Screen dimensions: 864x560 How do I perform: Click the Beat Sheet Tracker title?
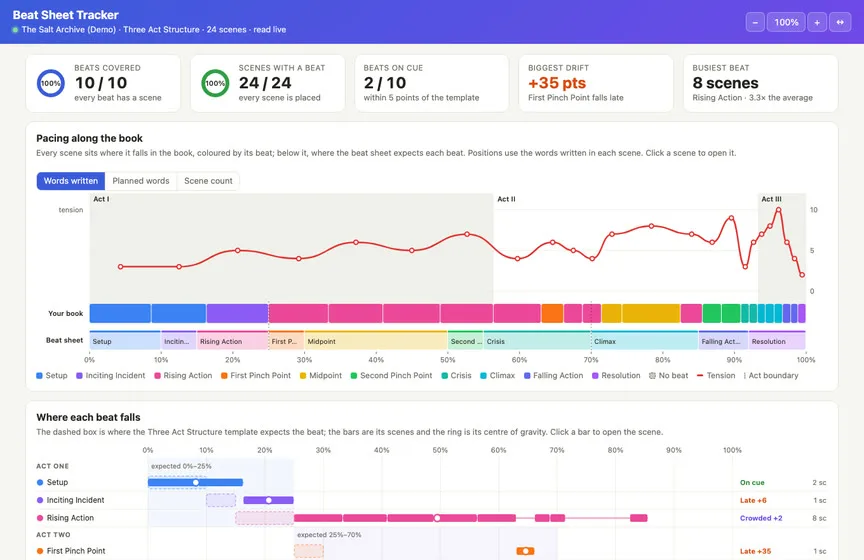(x=66, y=15)
